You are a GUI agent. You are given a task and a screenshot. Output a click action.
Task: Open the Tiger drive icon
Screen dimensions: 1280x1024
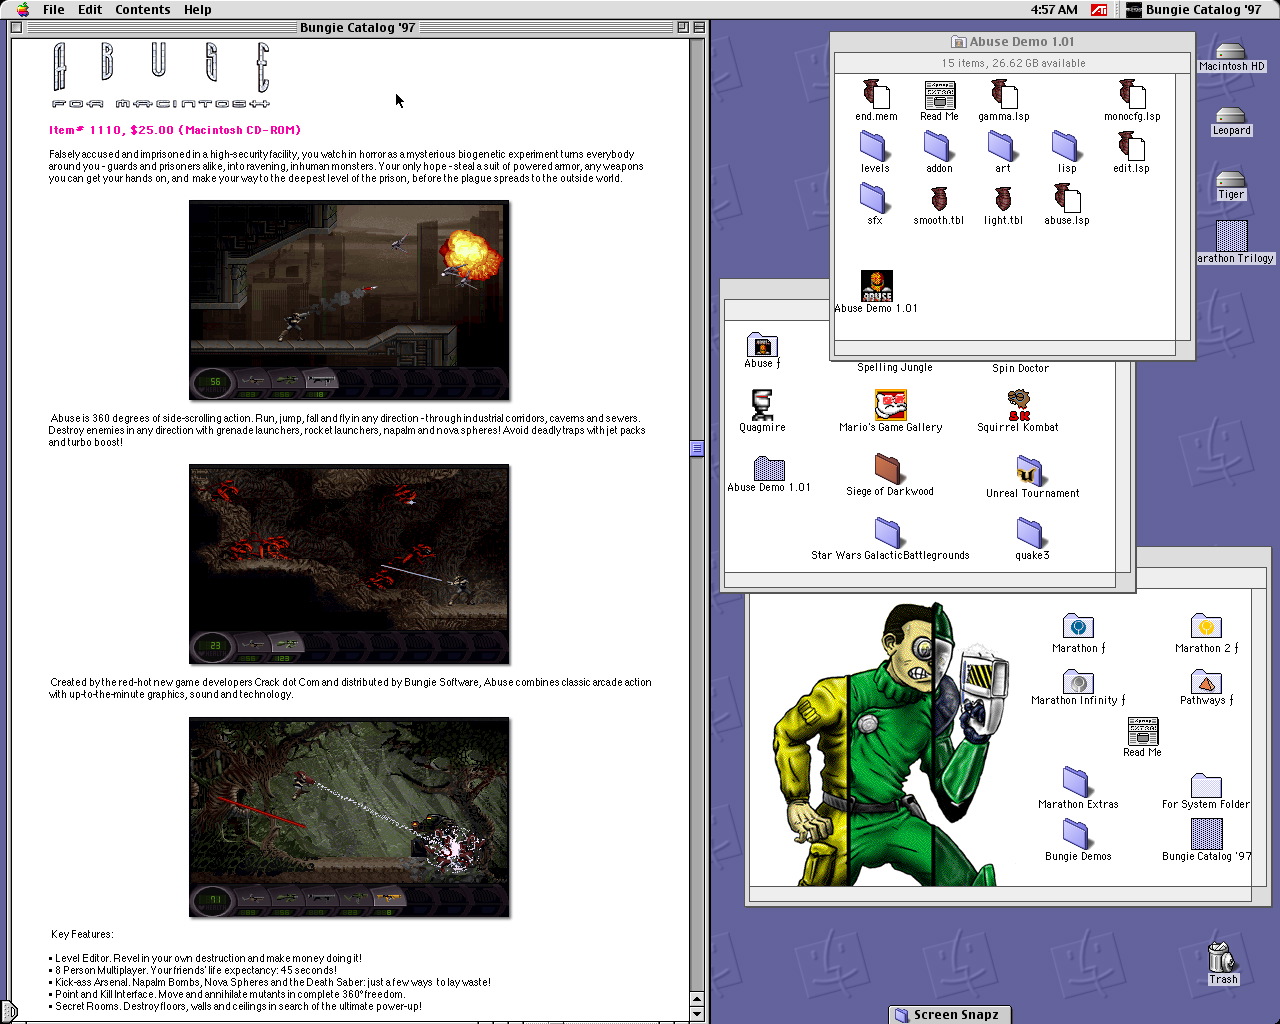coord(1231,180)
